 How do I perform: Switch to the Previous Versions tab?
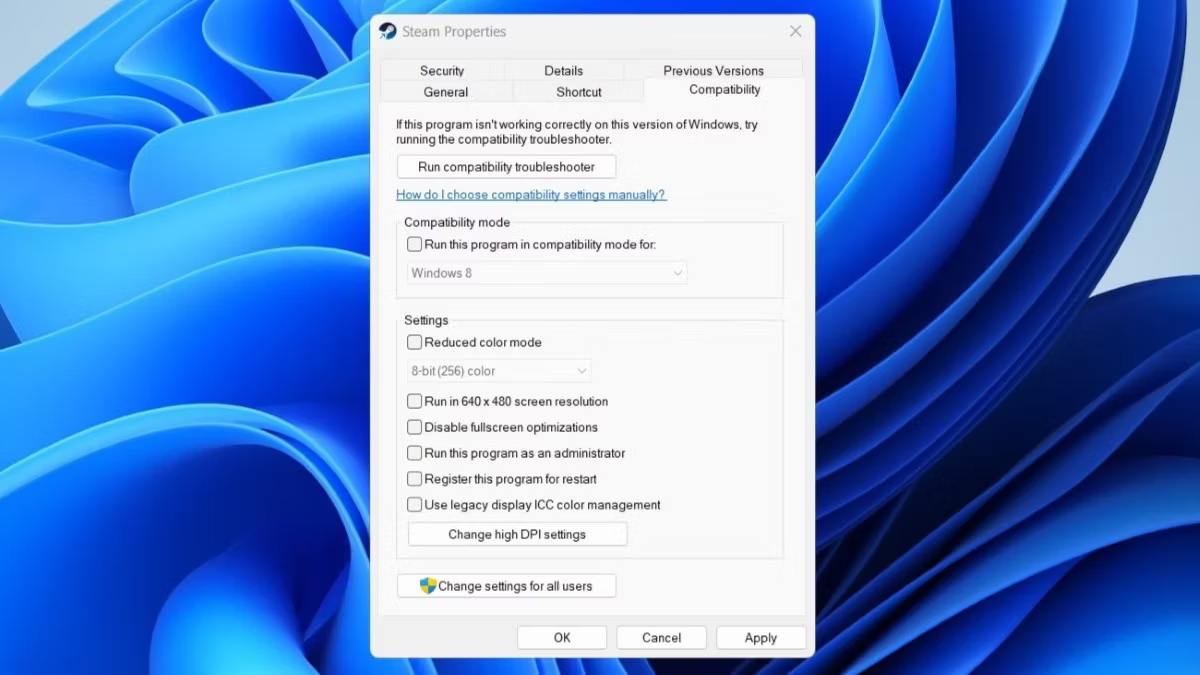[713, 71]
